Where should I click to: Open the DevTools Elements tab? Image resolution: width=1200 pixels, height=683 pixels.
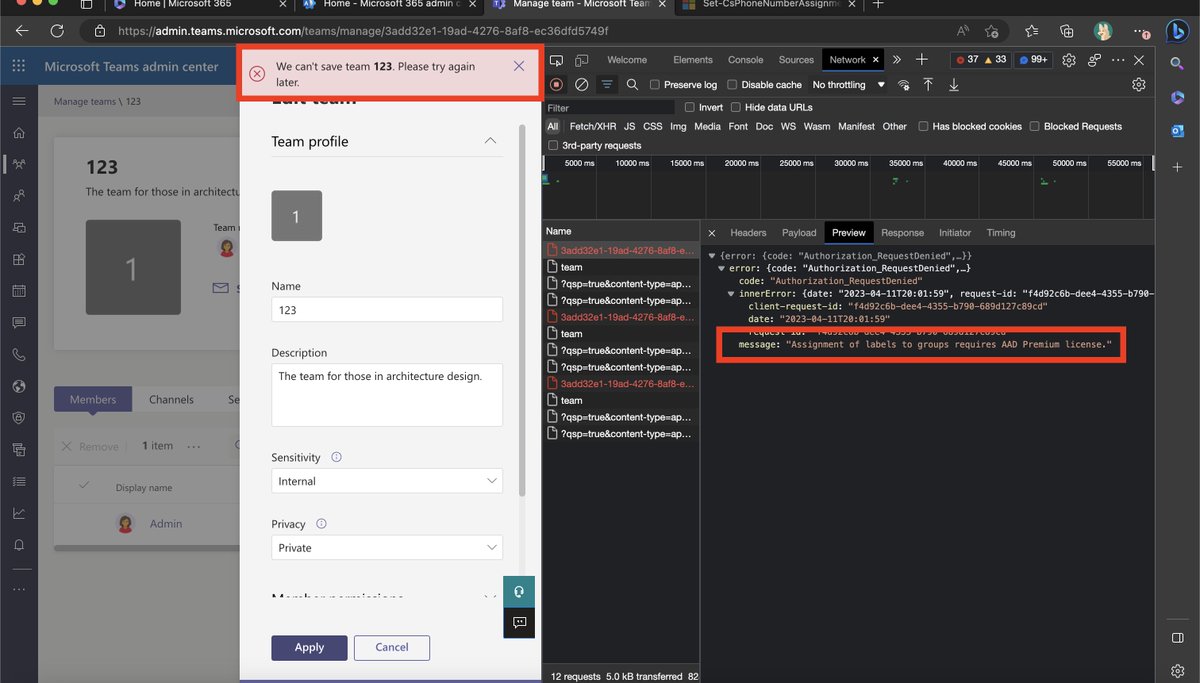[693, 60]
